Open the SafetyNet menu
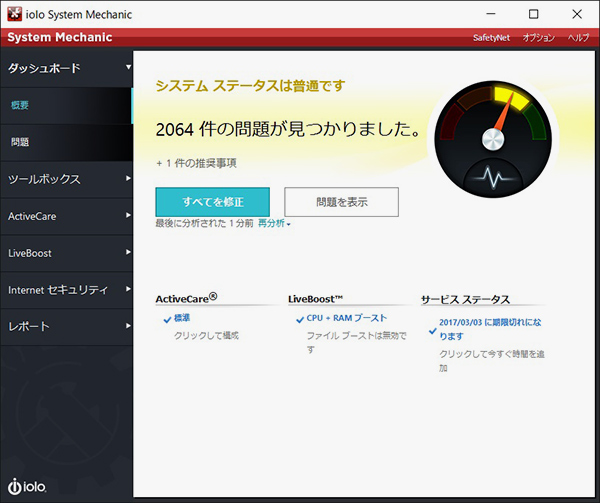Image resolution: width=600 pixels, height=503 pixels. tap(490, 37)
